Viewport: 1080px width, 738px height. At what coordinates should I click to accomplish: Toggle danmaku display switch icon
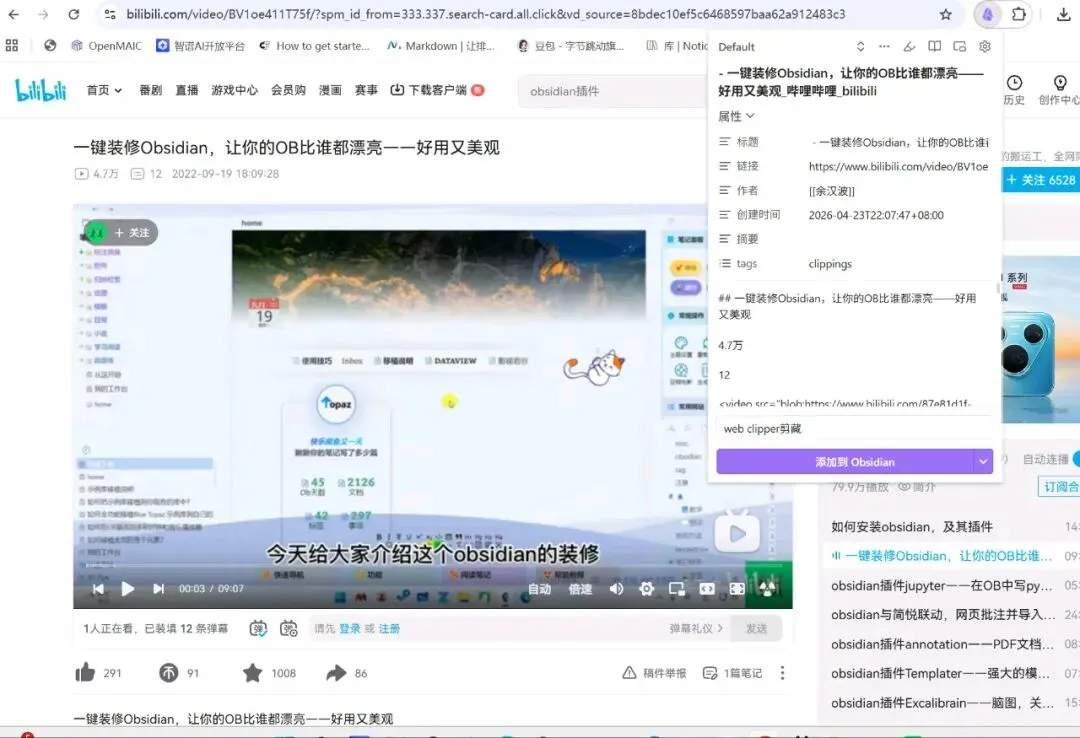point(258,628)
